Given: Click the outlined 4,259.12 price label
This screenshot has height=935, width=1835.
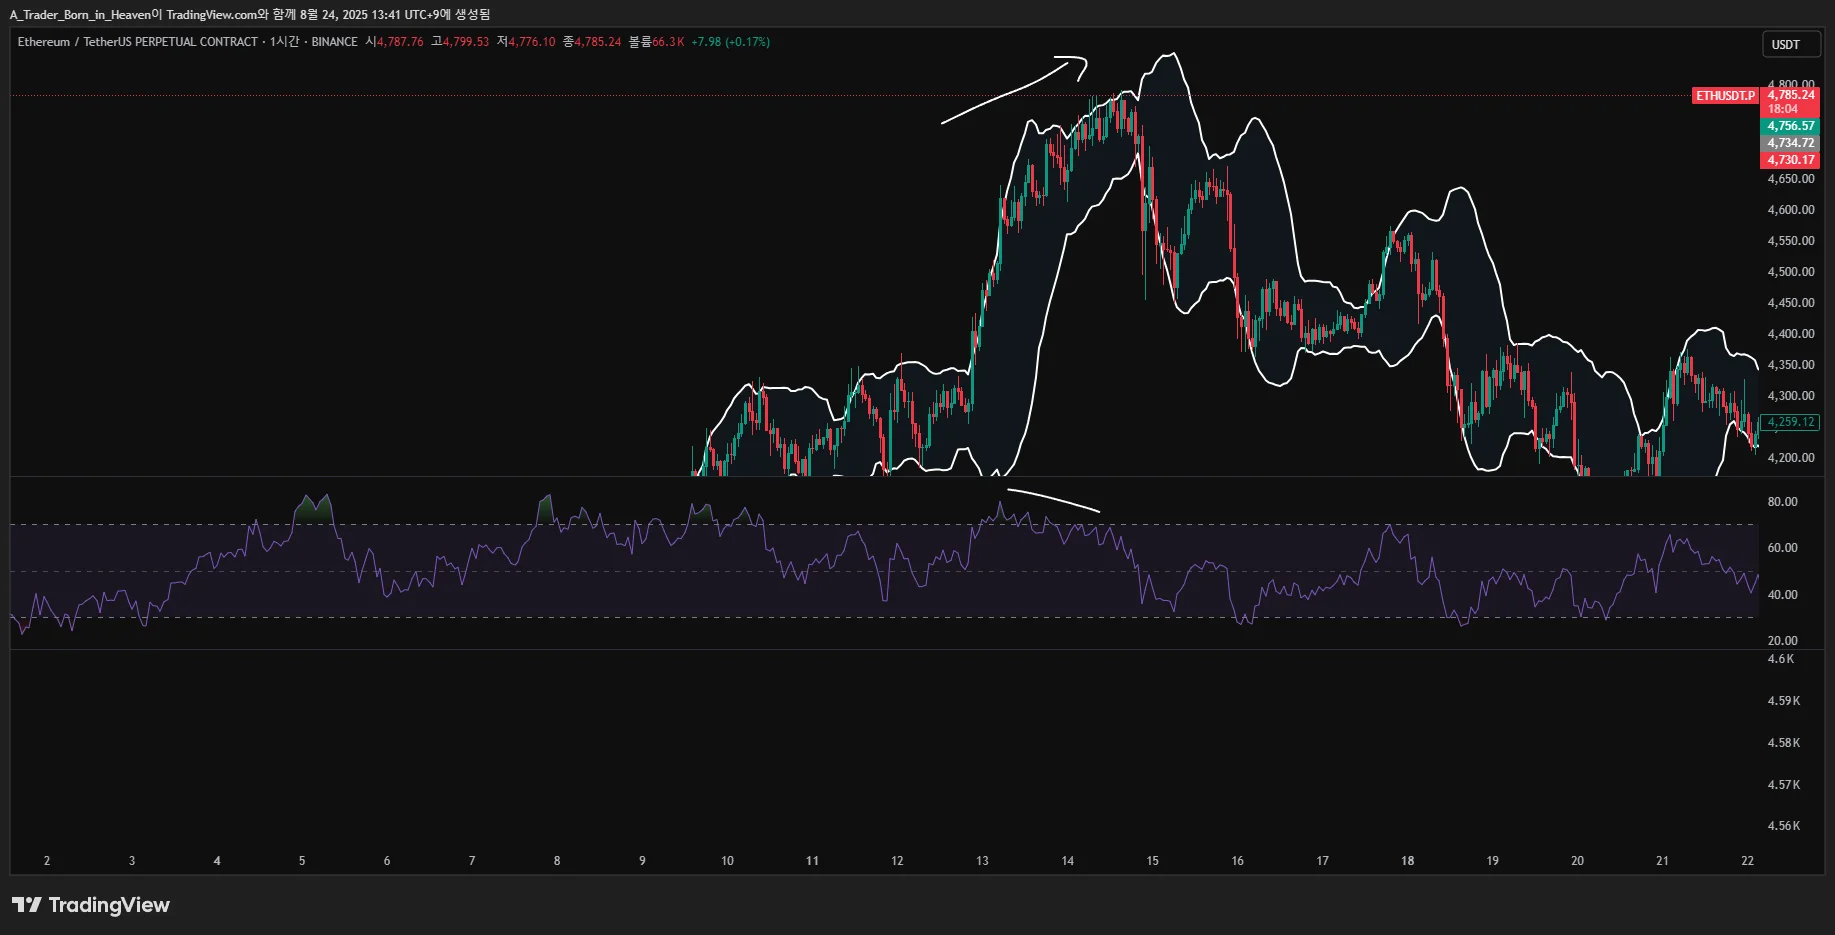Looking at the screenshot, I should (1790, 422).
